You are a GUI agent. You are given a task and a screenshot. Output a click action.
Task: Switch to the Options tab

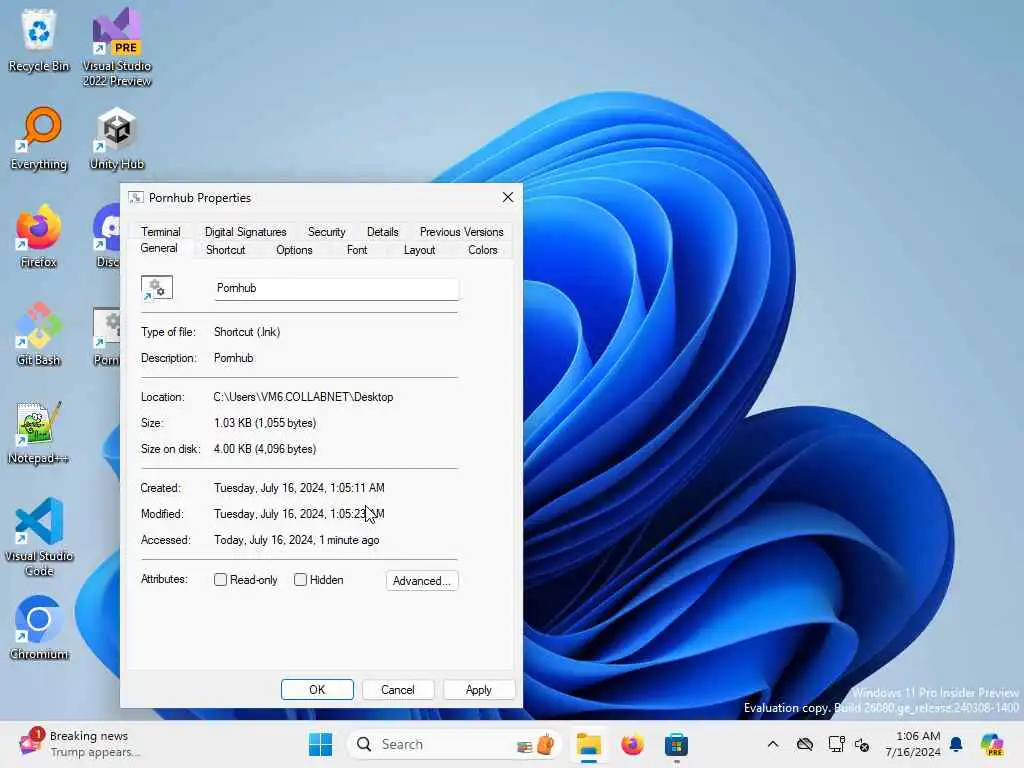coord(294,250)
